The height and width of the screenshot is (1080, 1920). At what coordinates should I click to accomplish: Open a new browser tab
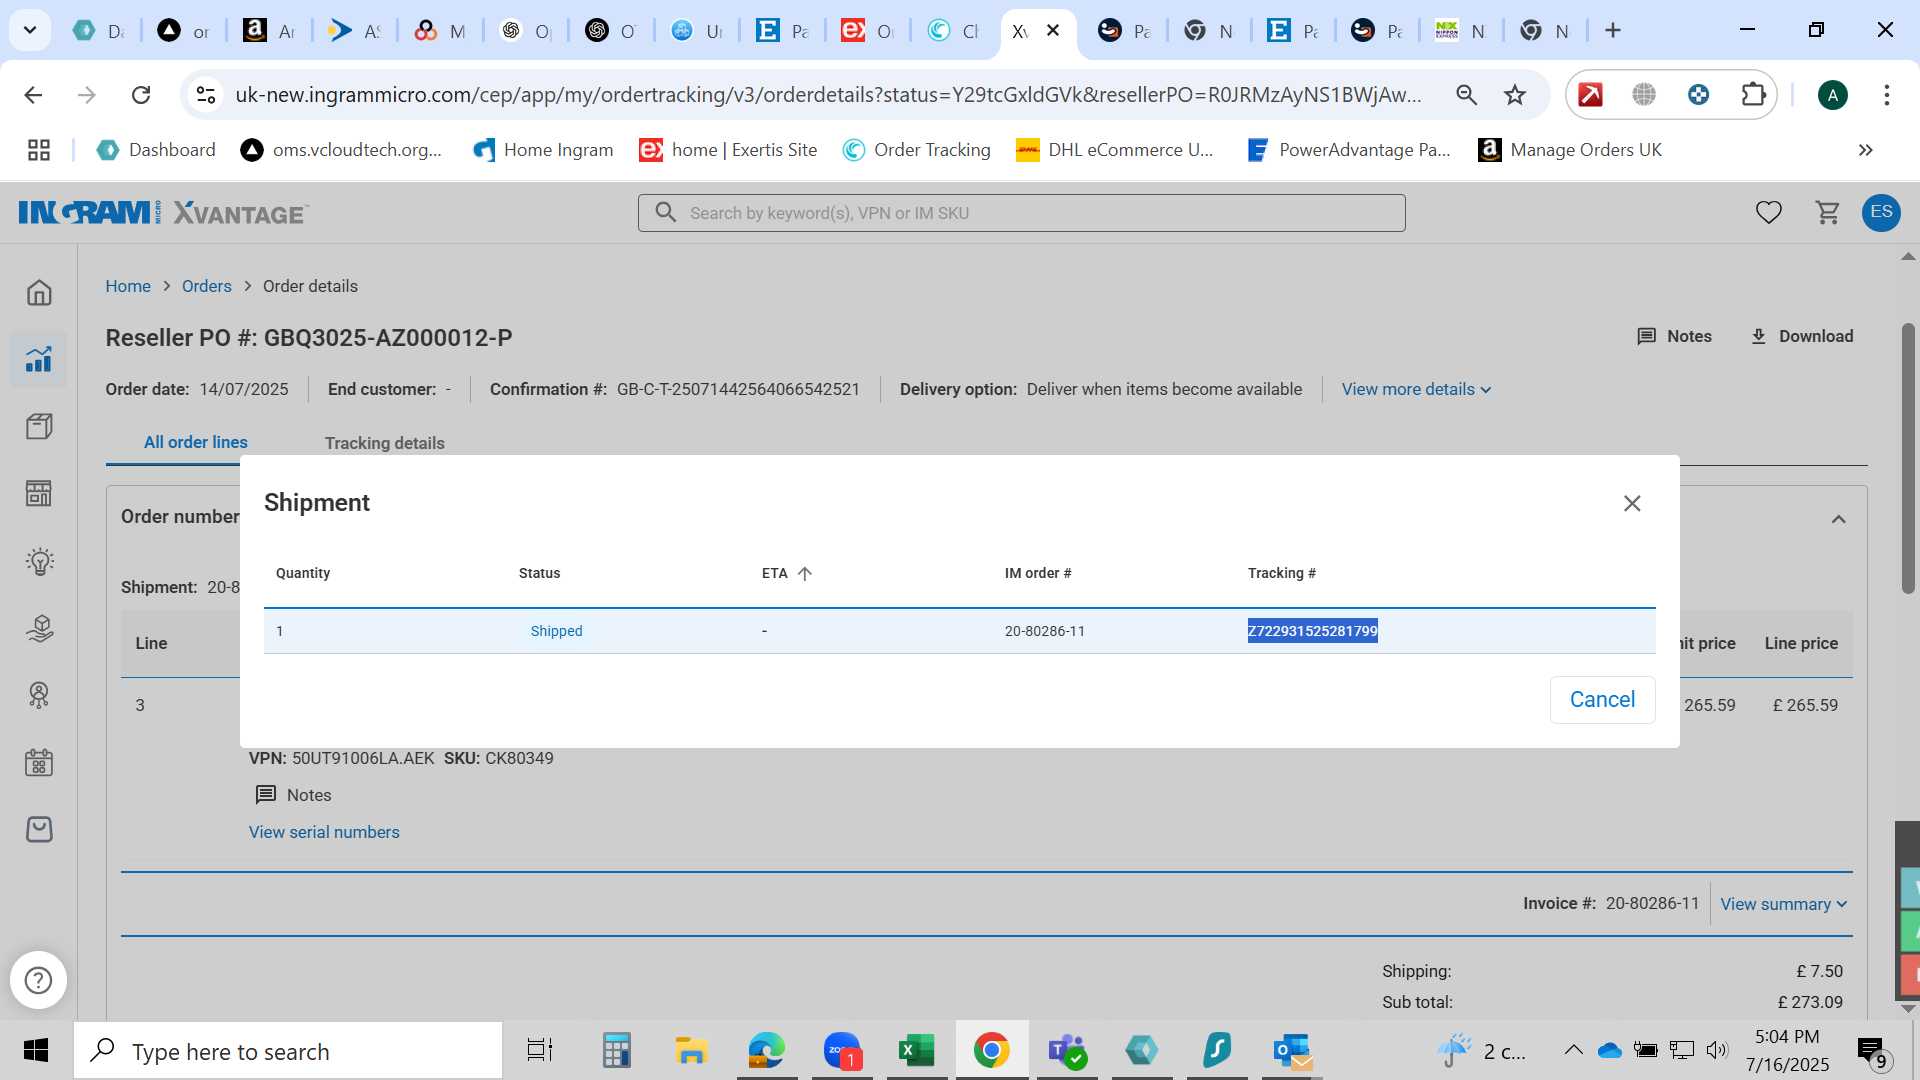tap(1612, 30)
